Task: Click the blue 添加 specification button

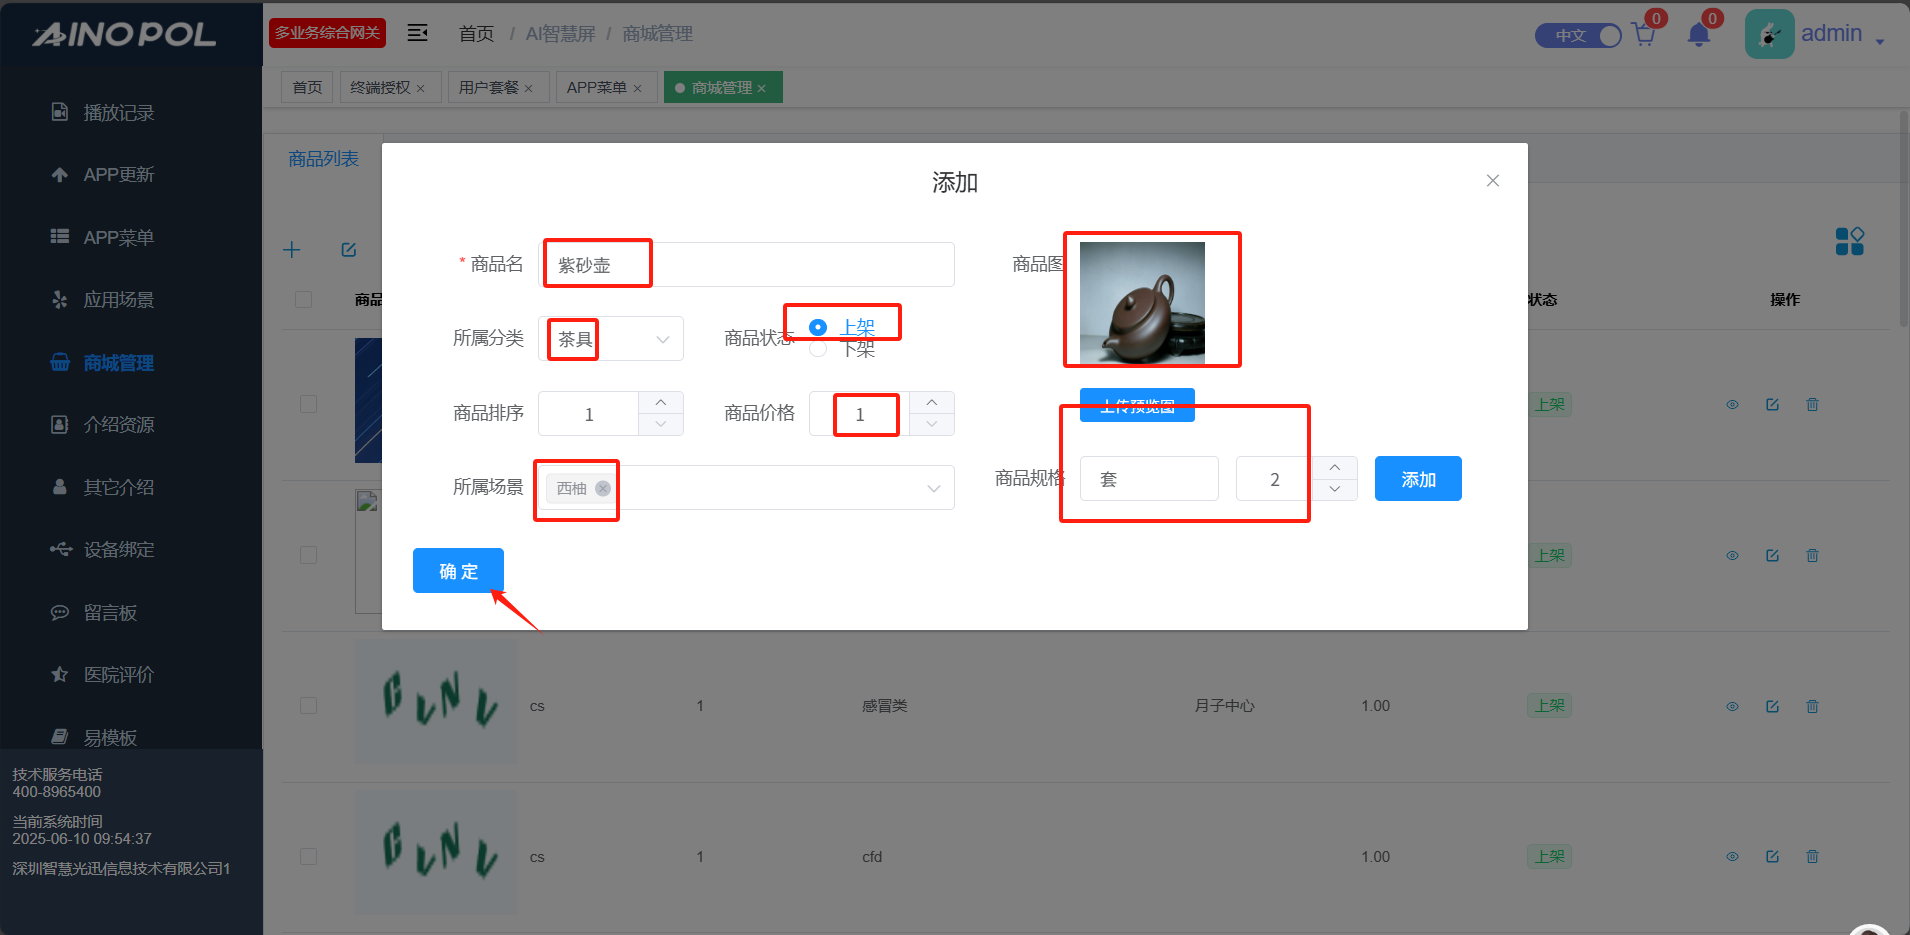Action: tap(1417, 479)
